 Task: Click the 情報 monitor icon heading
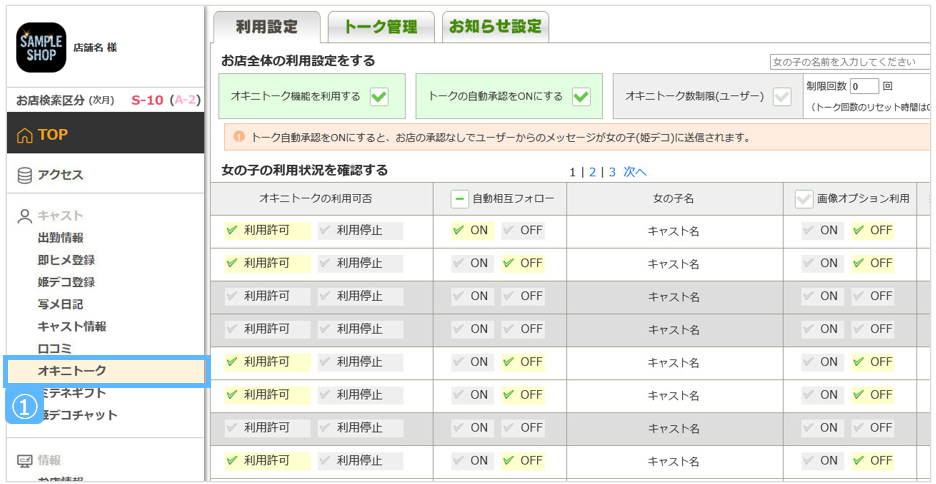click(x=26, y=461)
